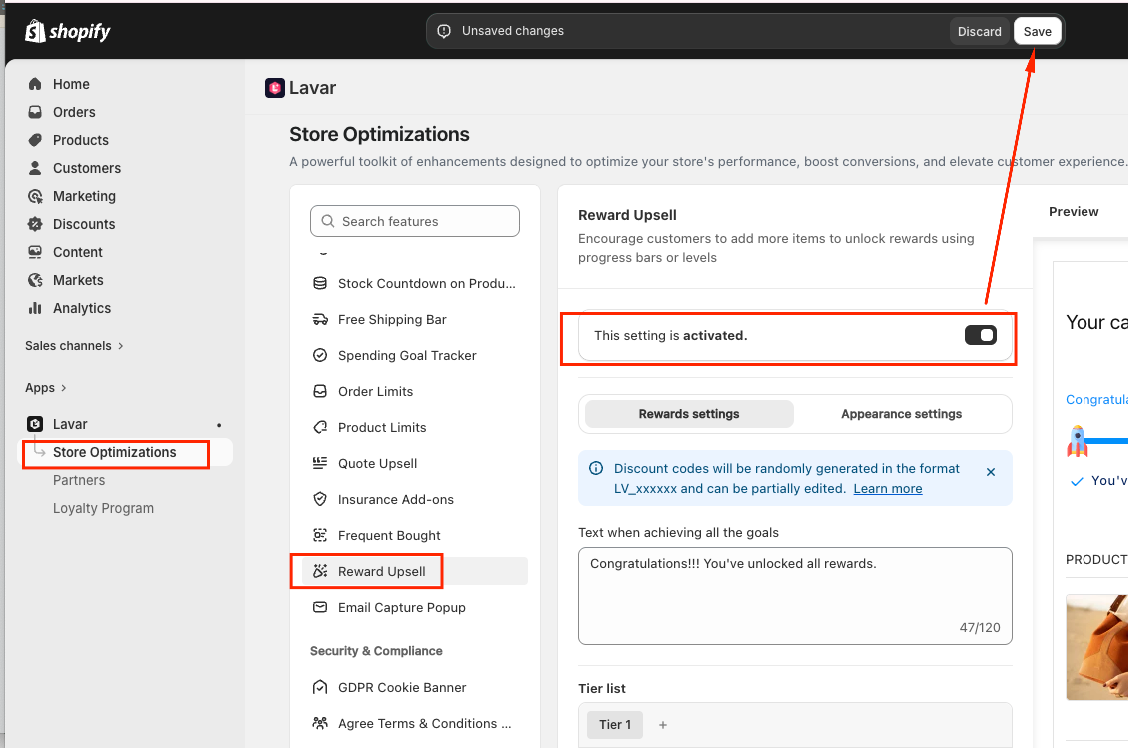1128x748 pixels.
Task: Toggle the Reward Upsell activation switch
Action: click(x=981, y=335)
